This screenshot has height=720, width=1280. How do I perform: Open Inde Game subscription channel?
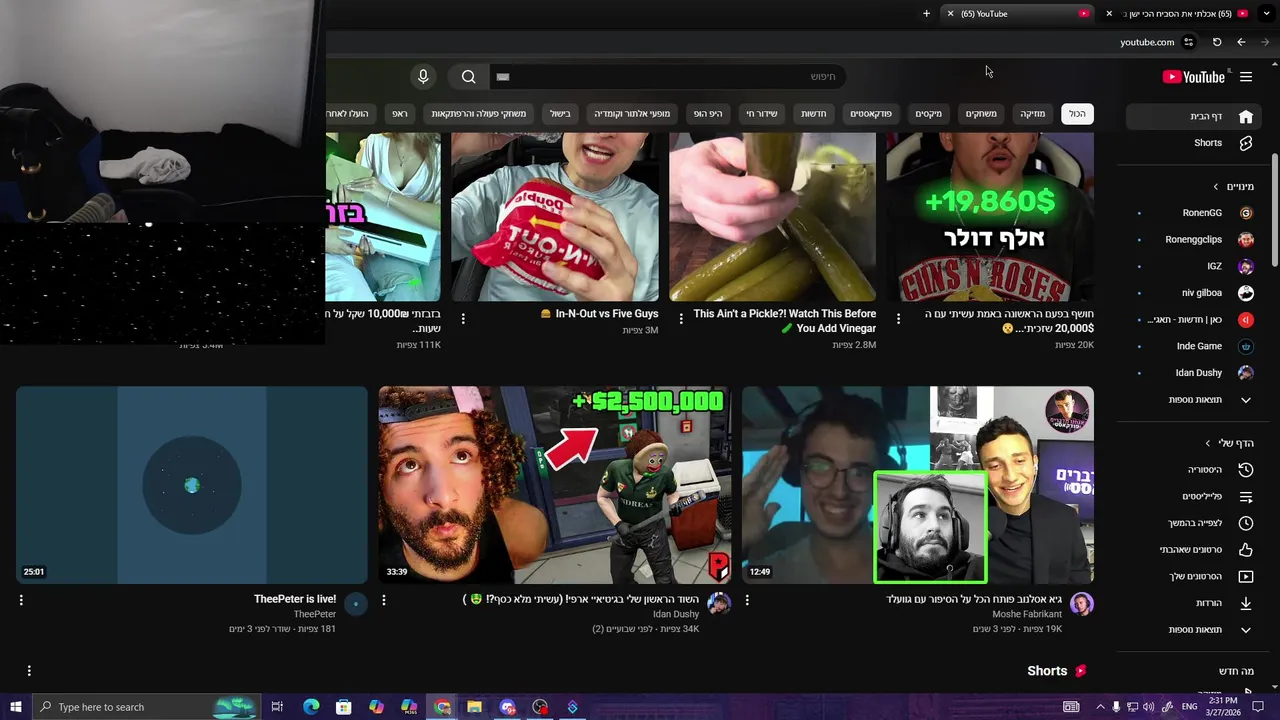coord(1196,346)
